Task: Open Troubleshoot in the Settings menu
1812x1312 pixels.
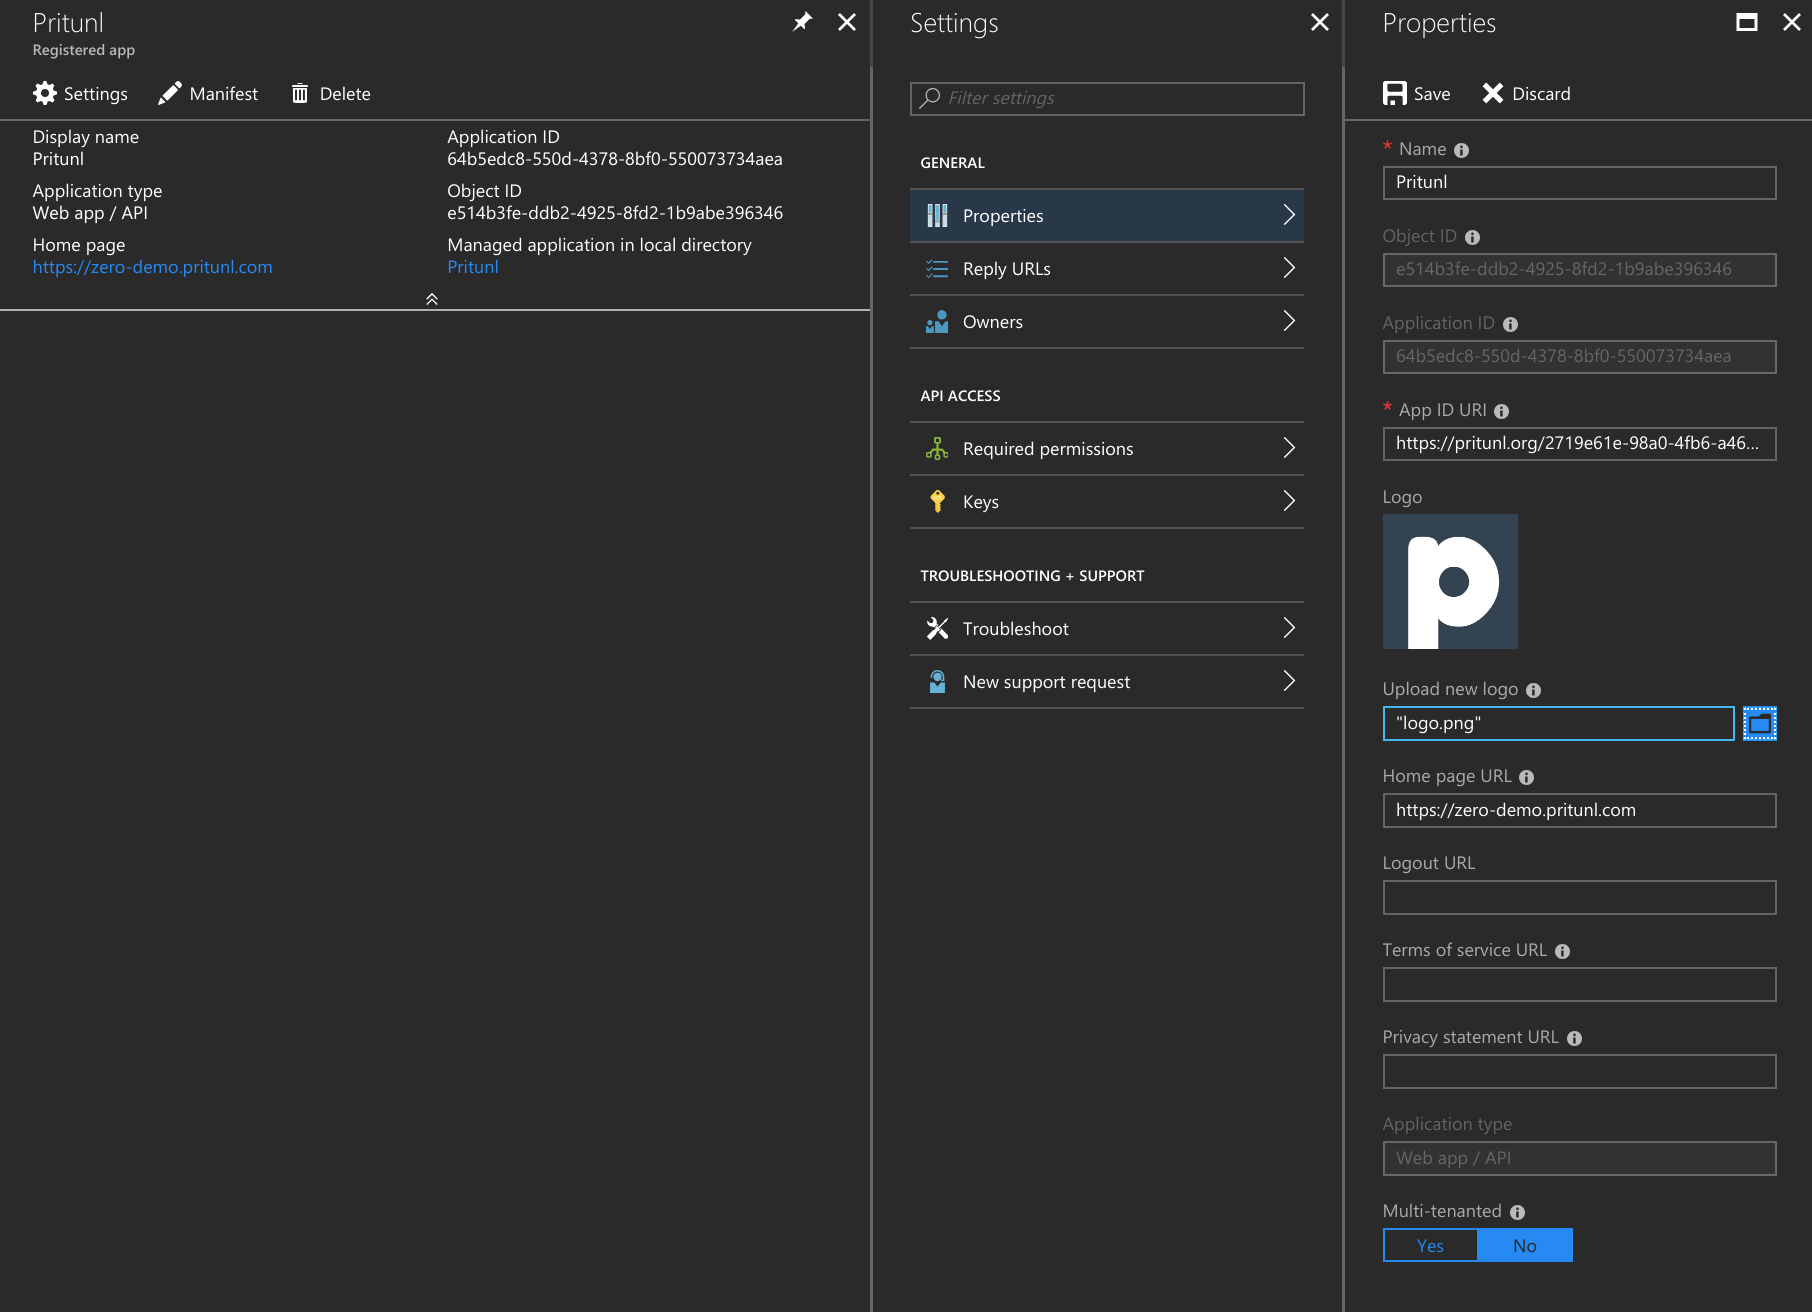Action: [x=1107, y=628]
